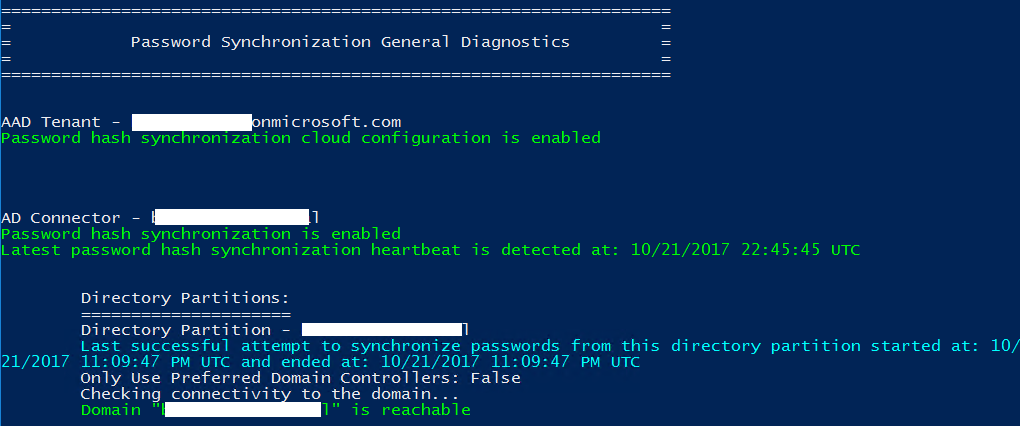The image size is (1020, 426).
Task: Click the 22:45:45 UTC heartbeat timestamp
Action: pos(800,250)
